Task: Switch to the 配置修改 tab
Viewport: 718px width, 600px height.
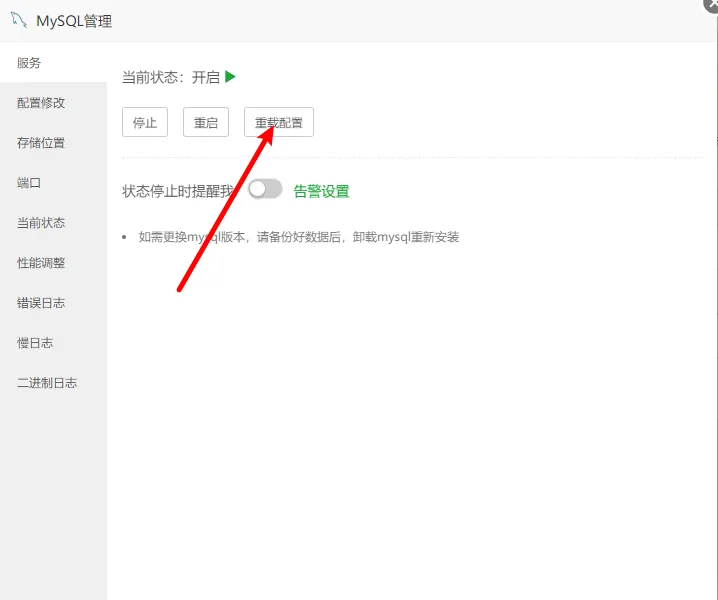Action: 53,103
